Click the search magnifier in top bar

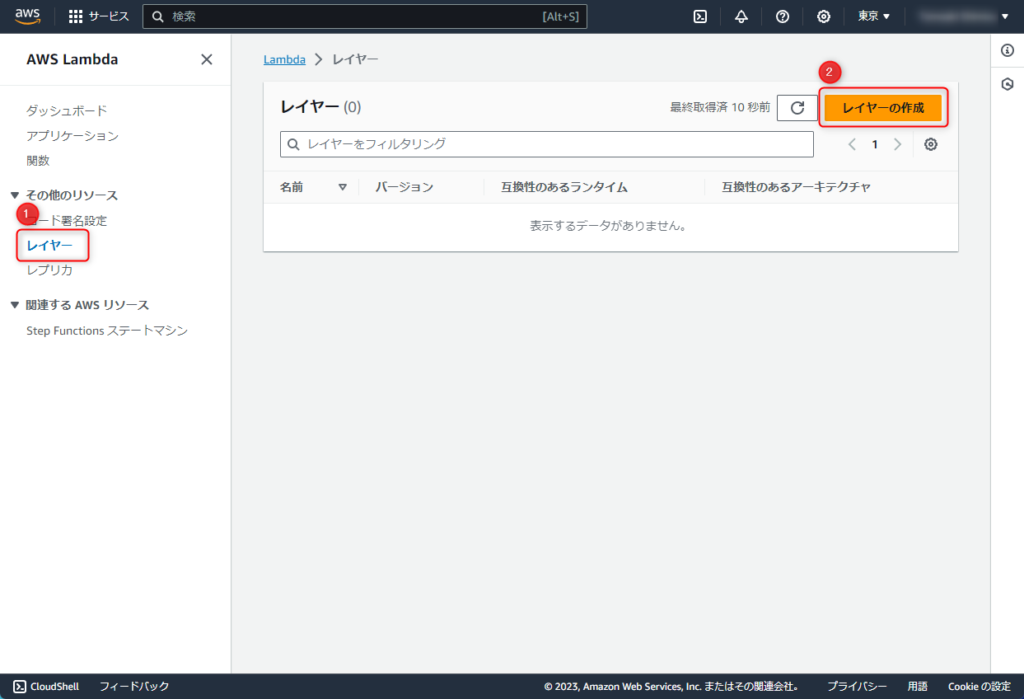point(157,16)
